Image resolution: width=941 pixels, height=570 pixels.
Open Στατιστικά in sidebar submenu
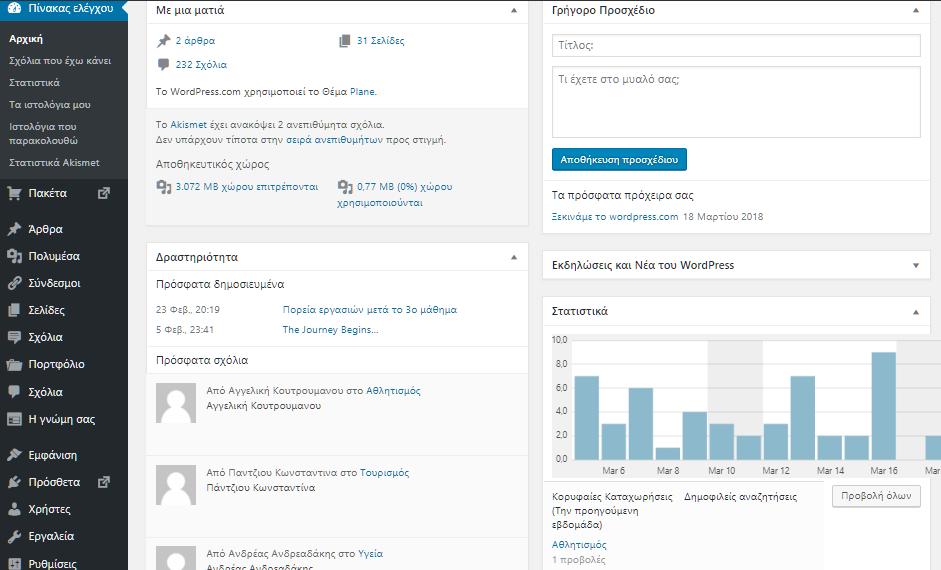(x=34, y=83)
